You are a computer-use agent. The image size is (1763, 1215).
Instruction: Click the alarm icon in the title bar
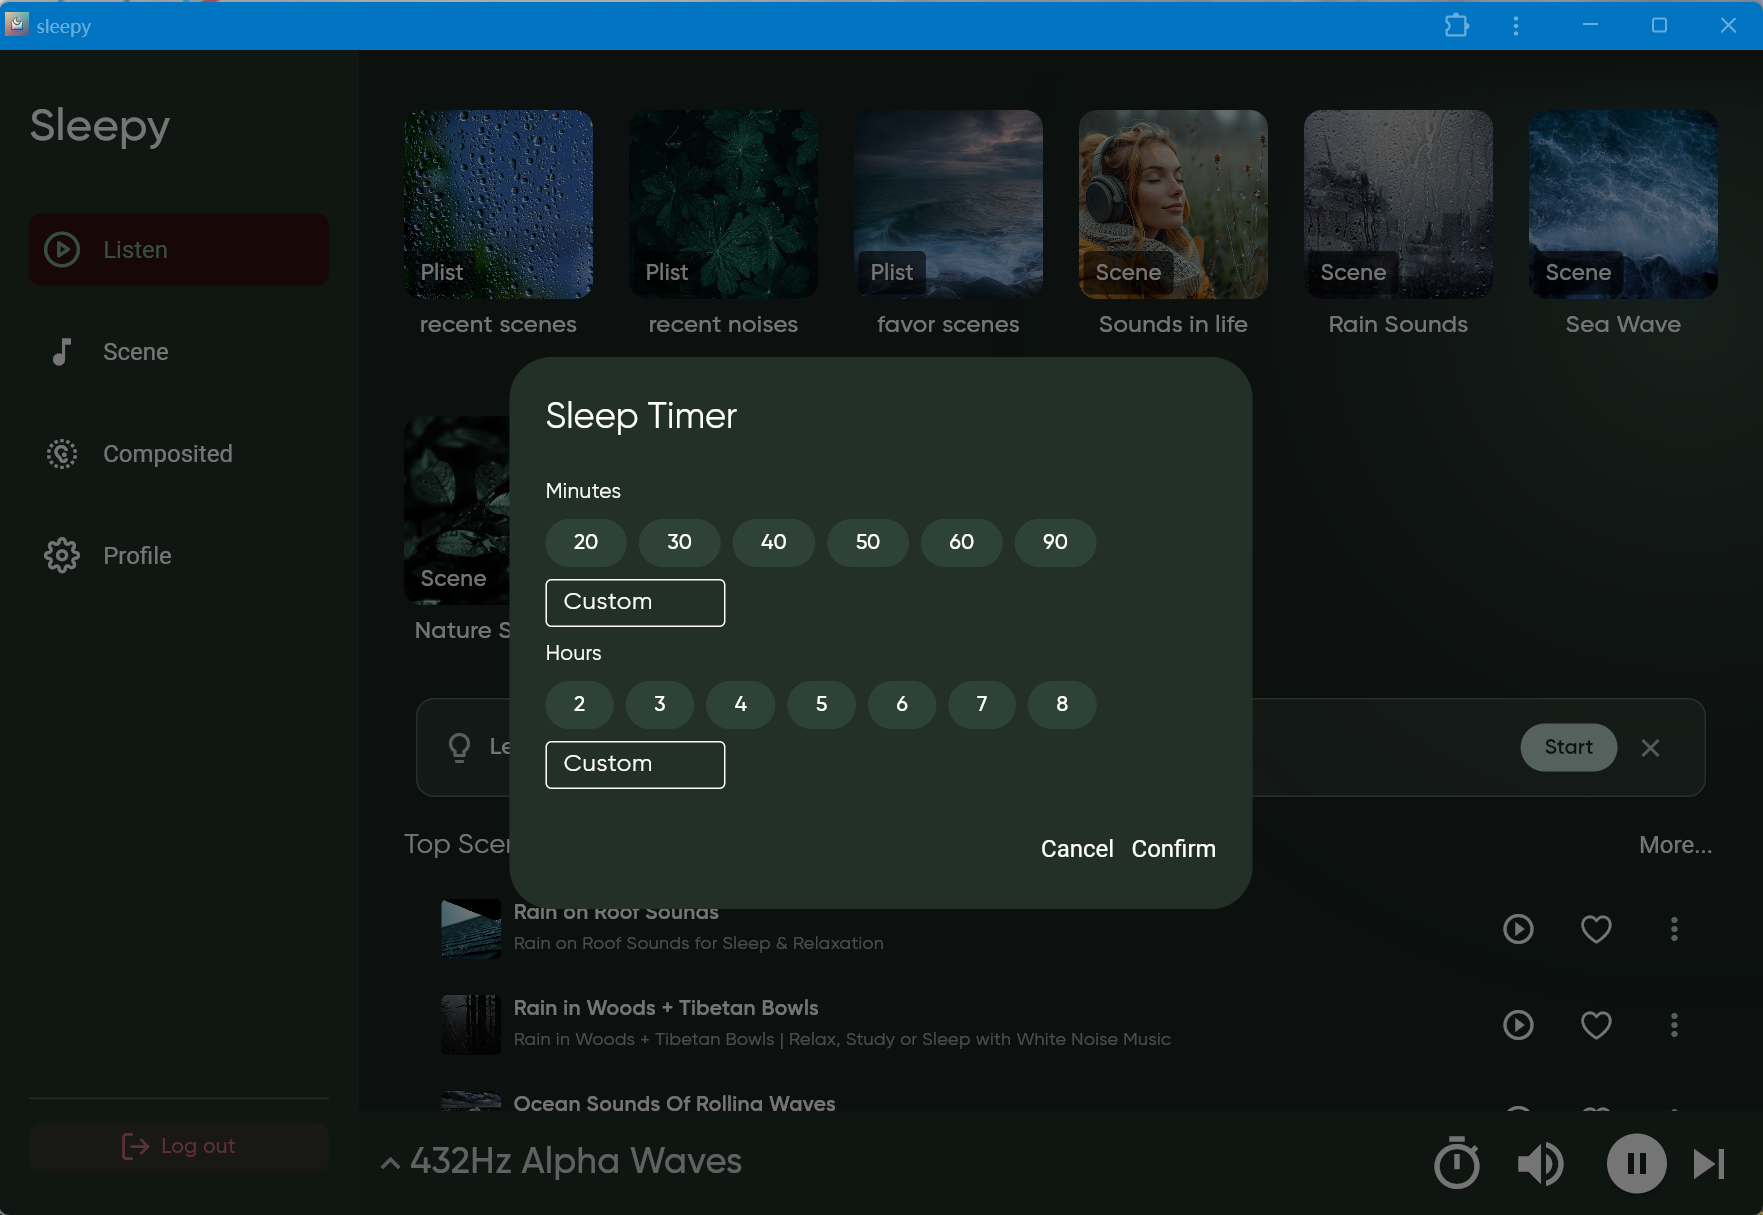[1457, 26]
